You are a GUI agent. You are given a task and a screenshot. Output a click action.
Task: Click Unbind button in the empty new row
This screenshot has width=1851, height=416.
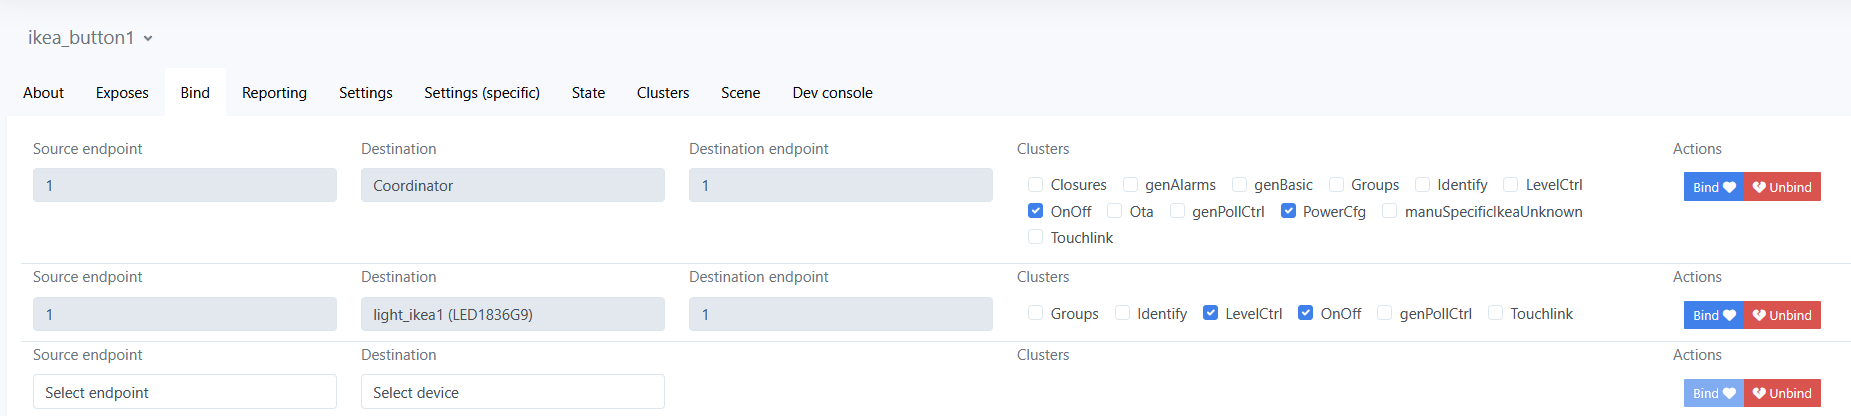click(x=1782, y=393)
